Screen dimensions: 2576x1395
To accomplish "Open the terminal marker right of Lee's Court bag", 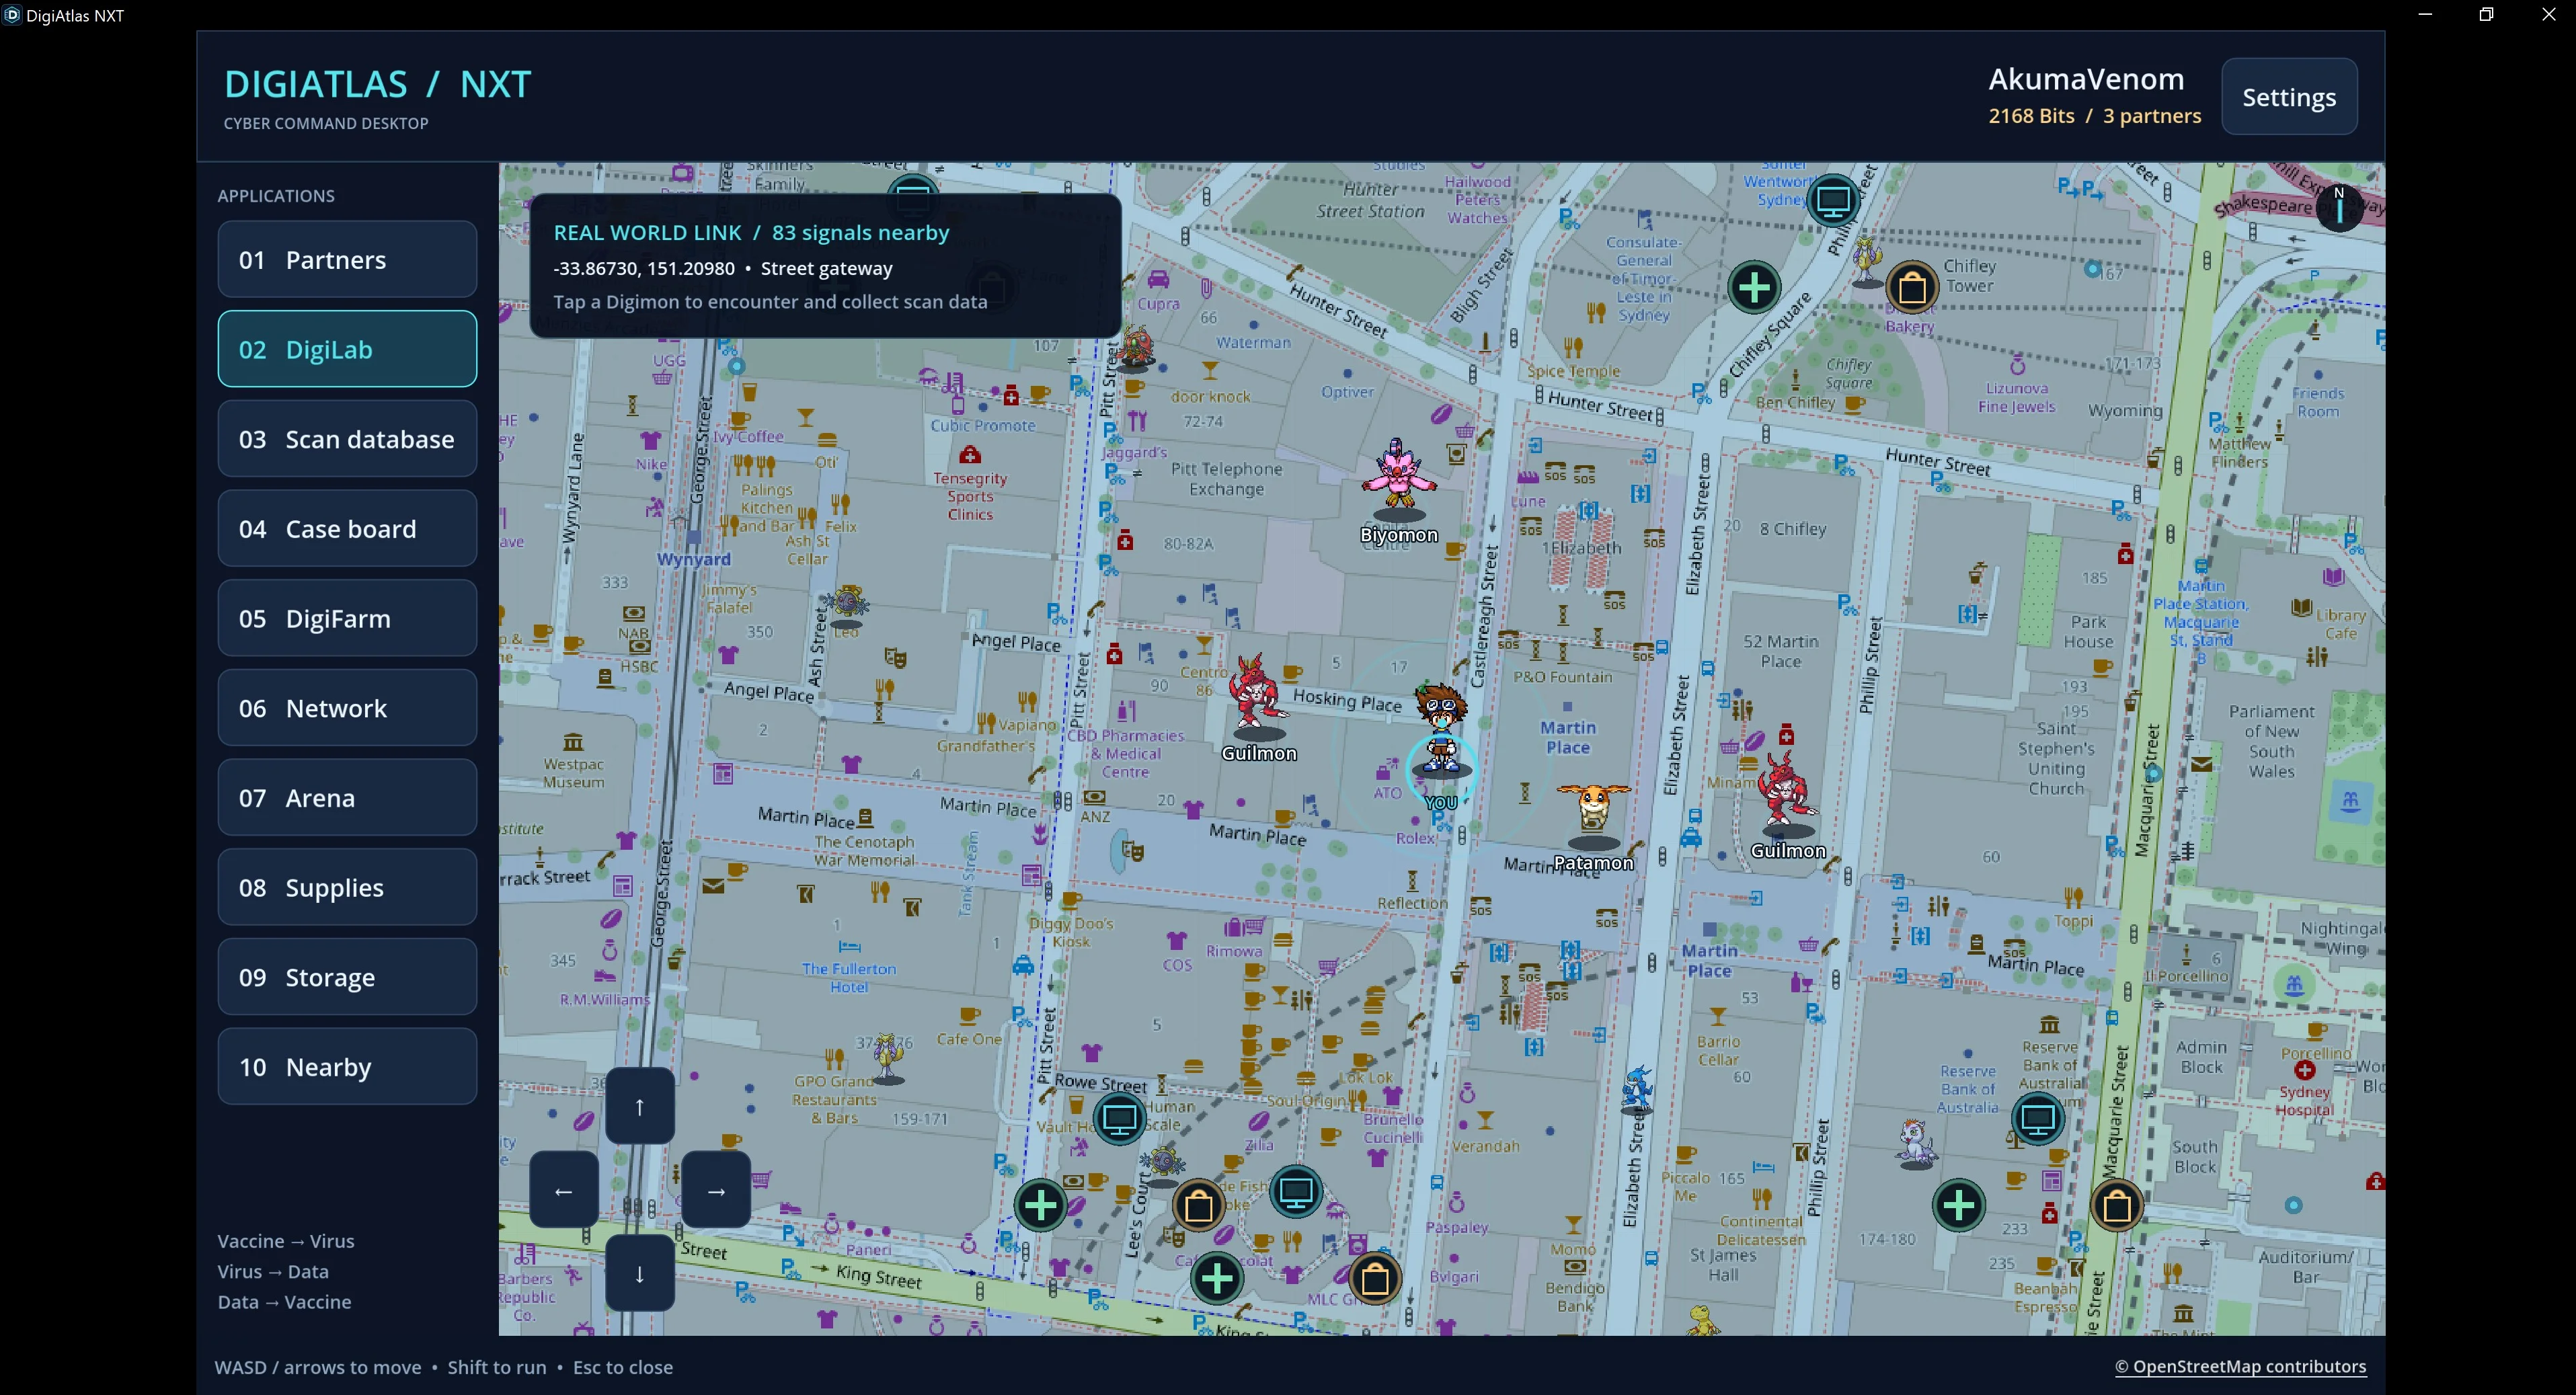I will (1296, 1192).
